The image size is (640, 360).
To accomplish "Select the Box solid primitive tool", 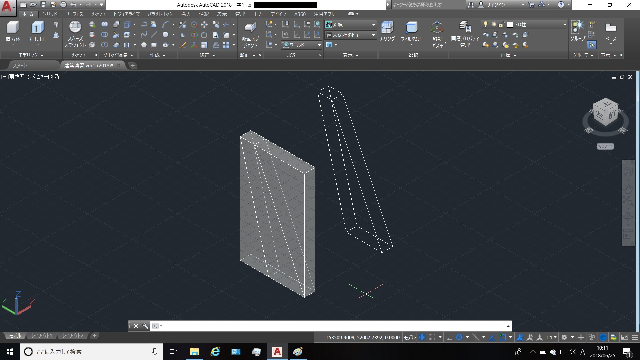I will (13, 28).
